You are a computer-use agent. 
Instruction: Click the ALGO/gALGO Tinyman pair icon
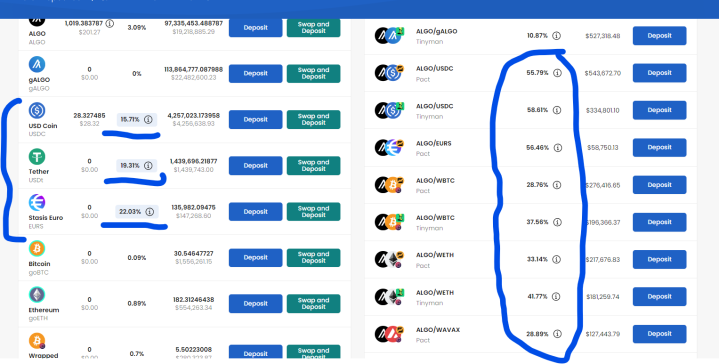(389, 36)
